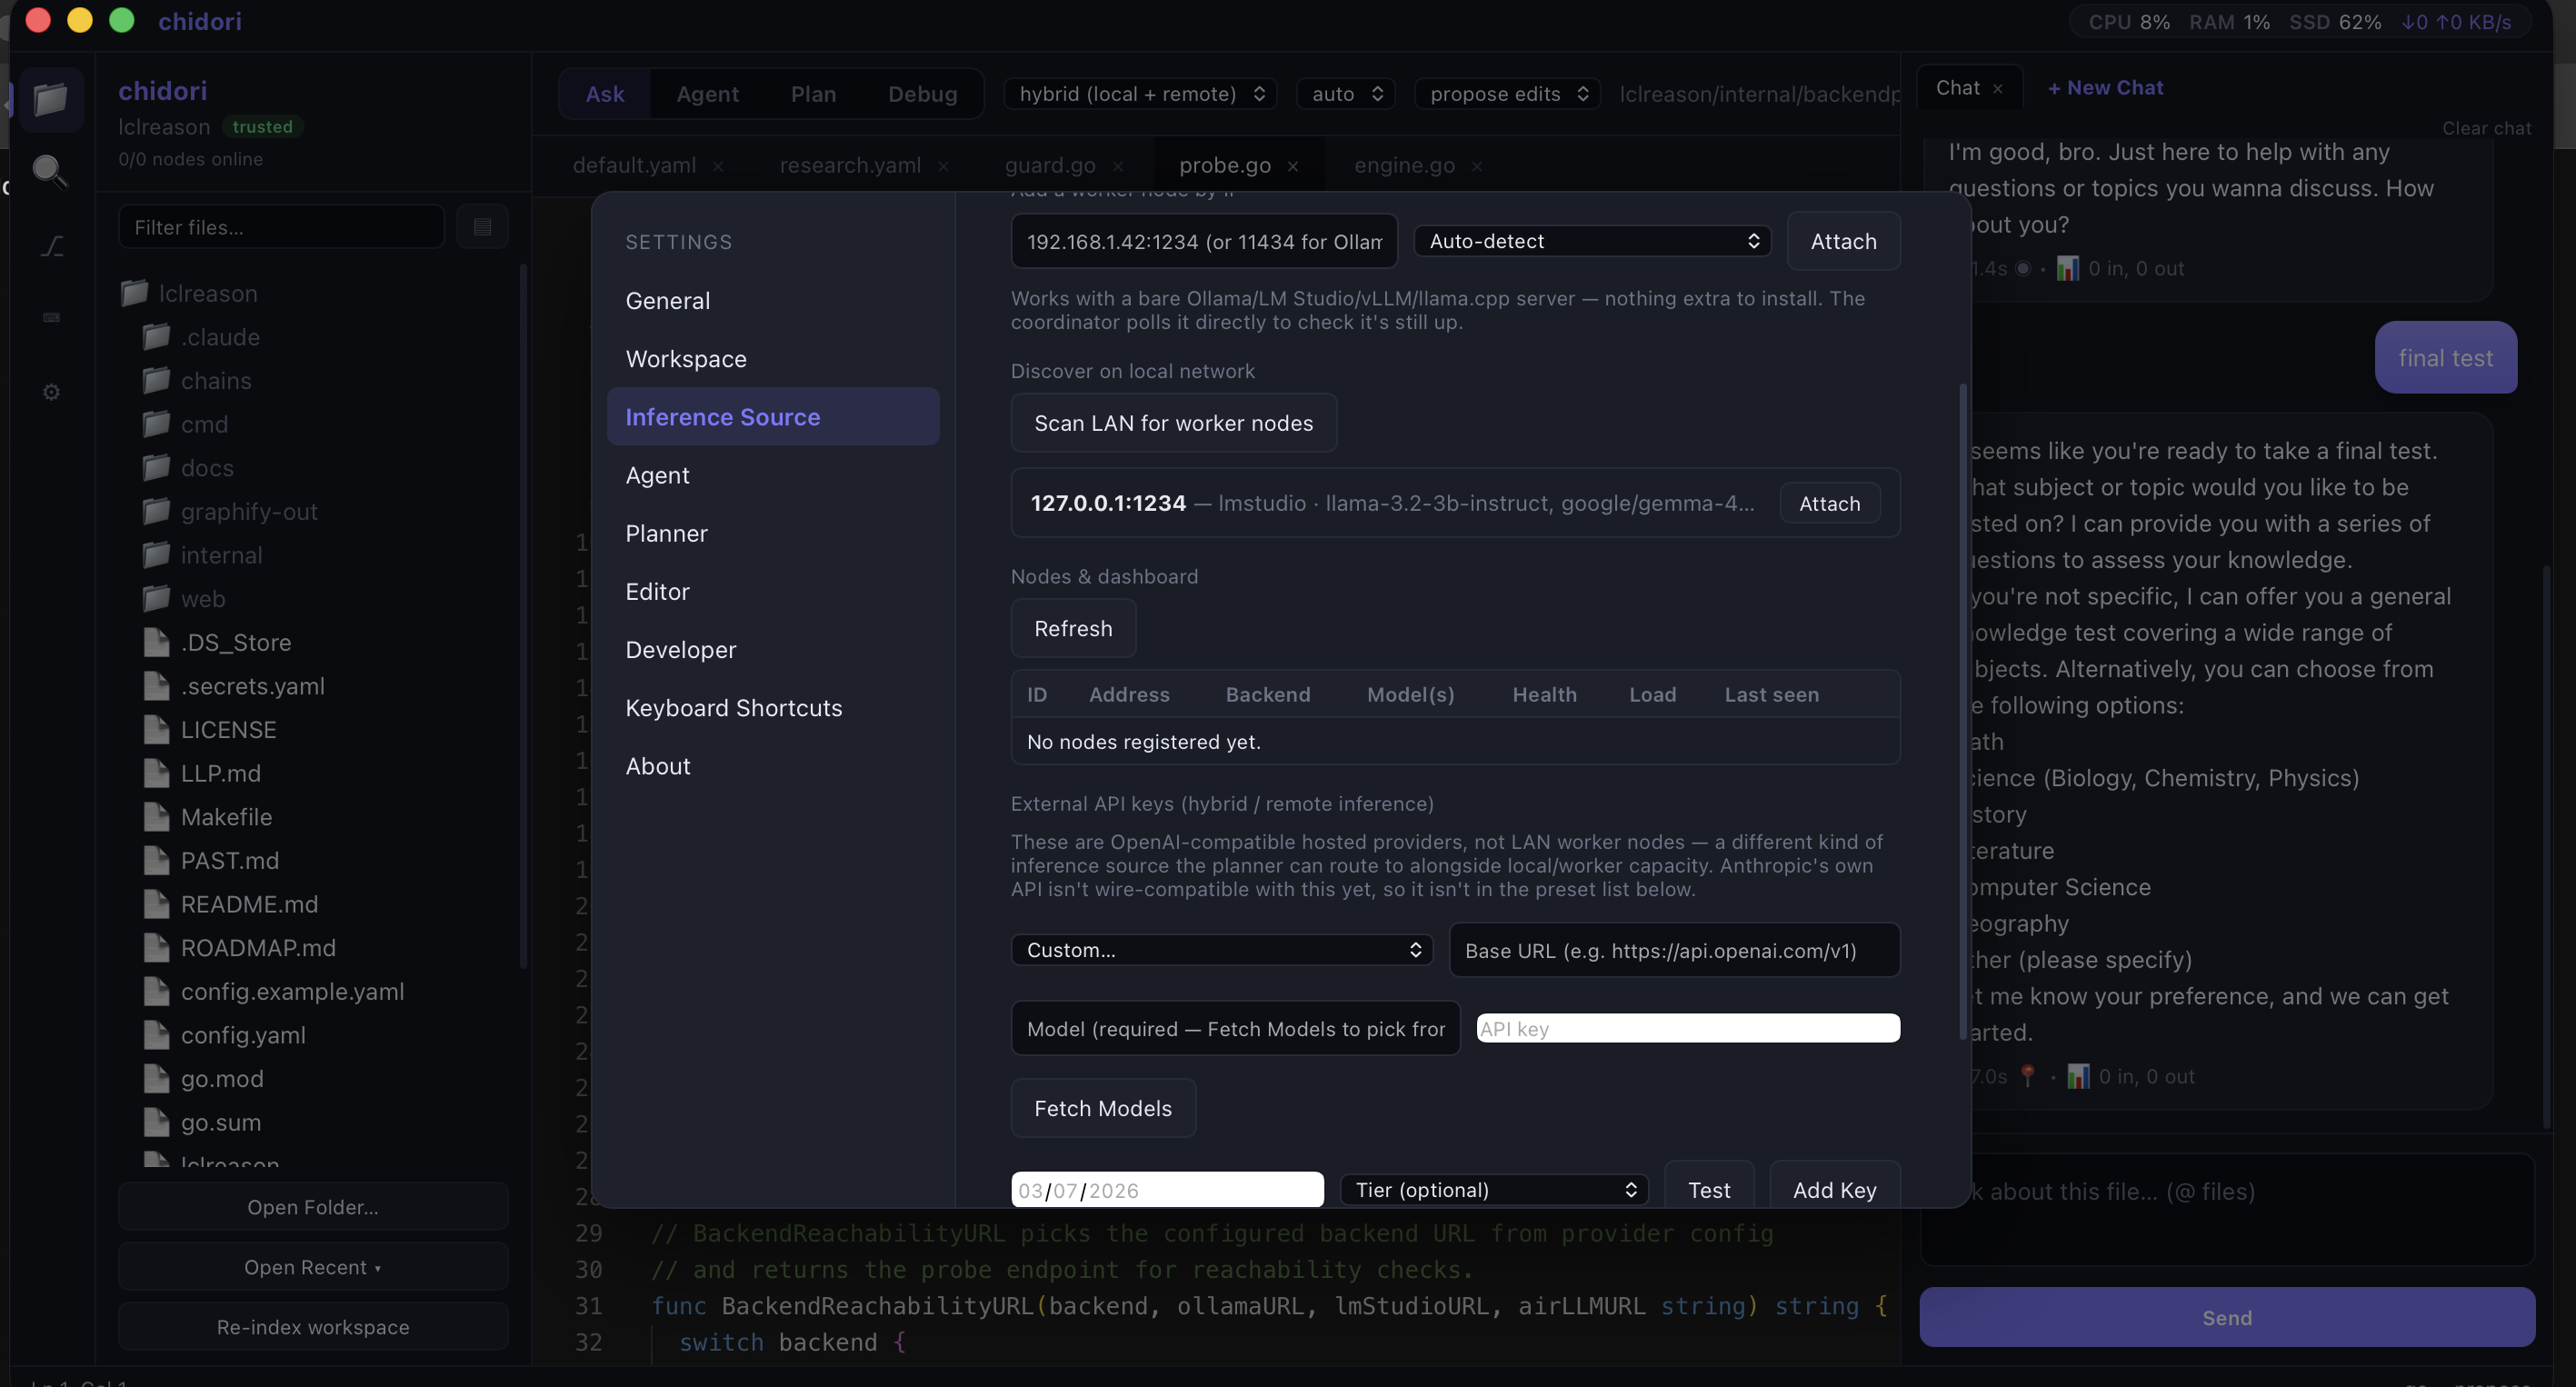The height and width of the screenshot is (1387, 2576).
Task: Close the engine.go editor tab
Action: click(1477, 166)
